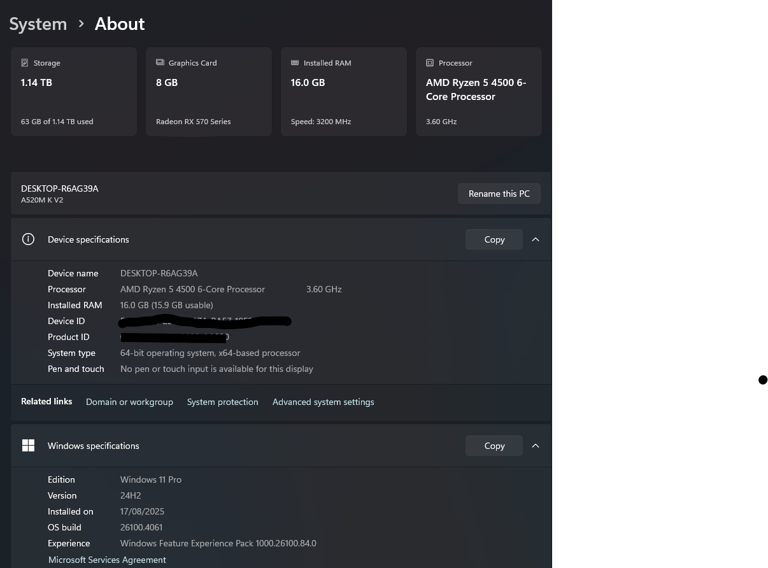Copy the Windows specifications
Viewport: 768px width, 568px height.
pos(494,446)
